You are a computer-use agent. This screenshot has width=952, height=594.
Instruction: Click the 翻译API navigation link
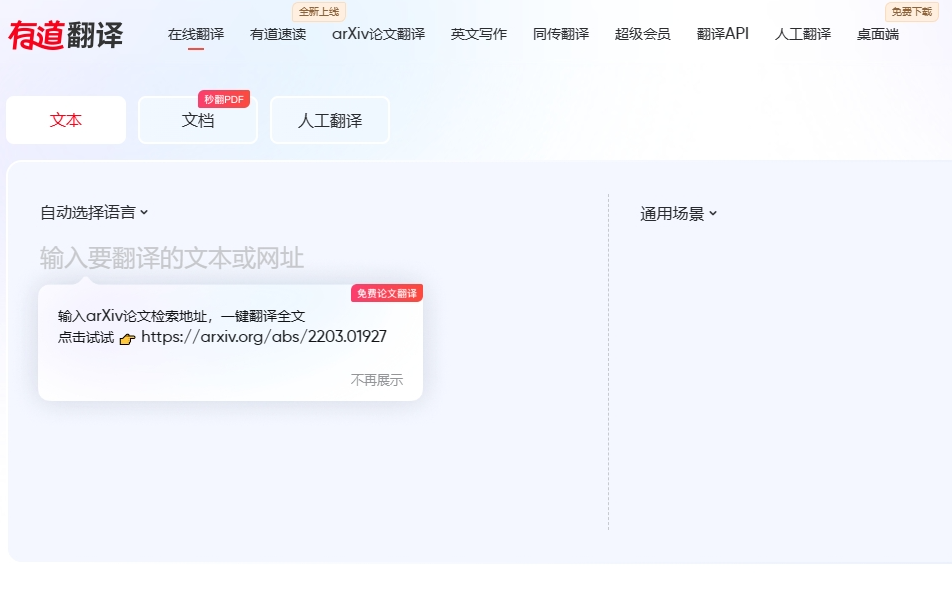723,34
